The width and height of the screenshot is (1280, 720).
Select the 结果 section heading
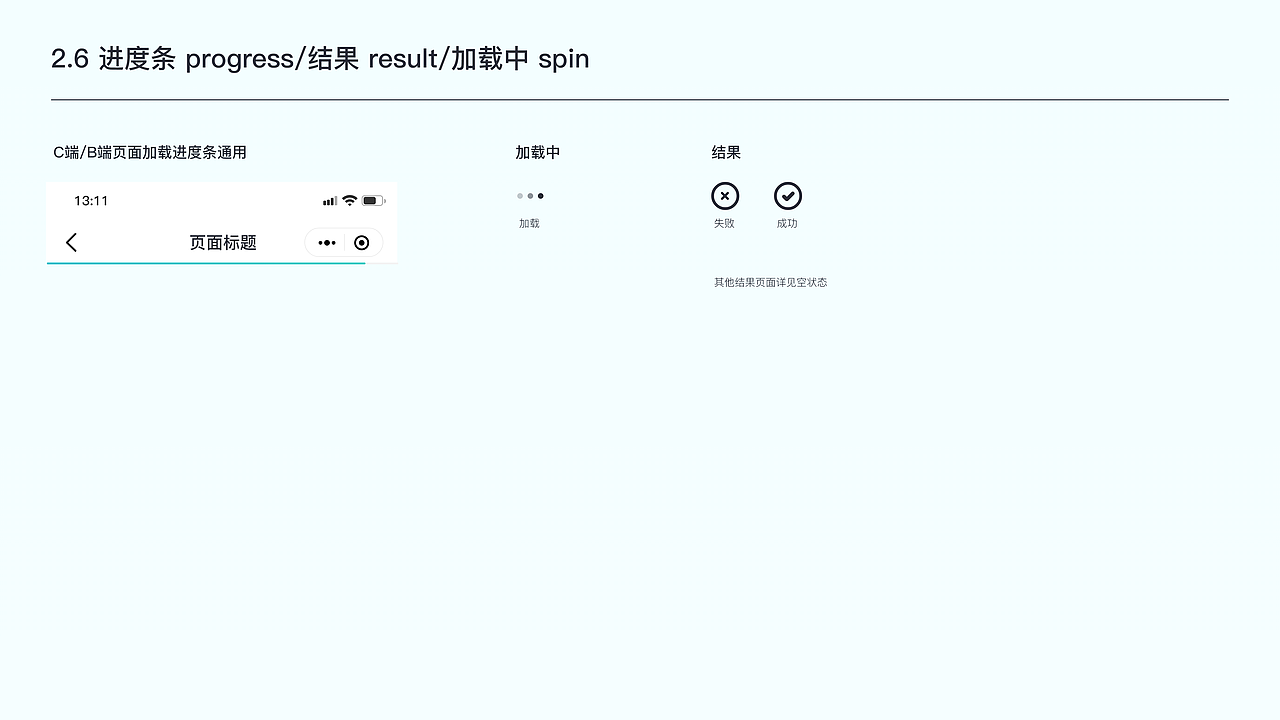[x=725, y=152]
